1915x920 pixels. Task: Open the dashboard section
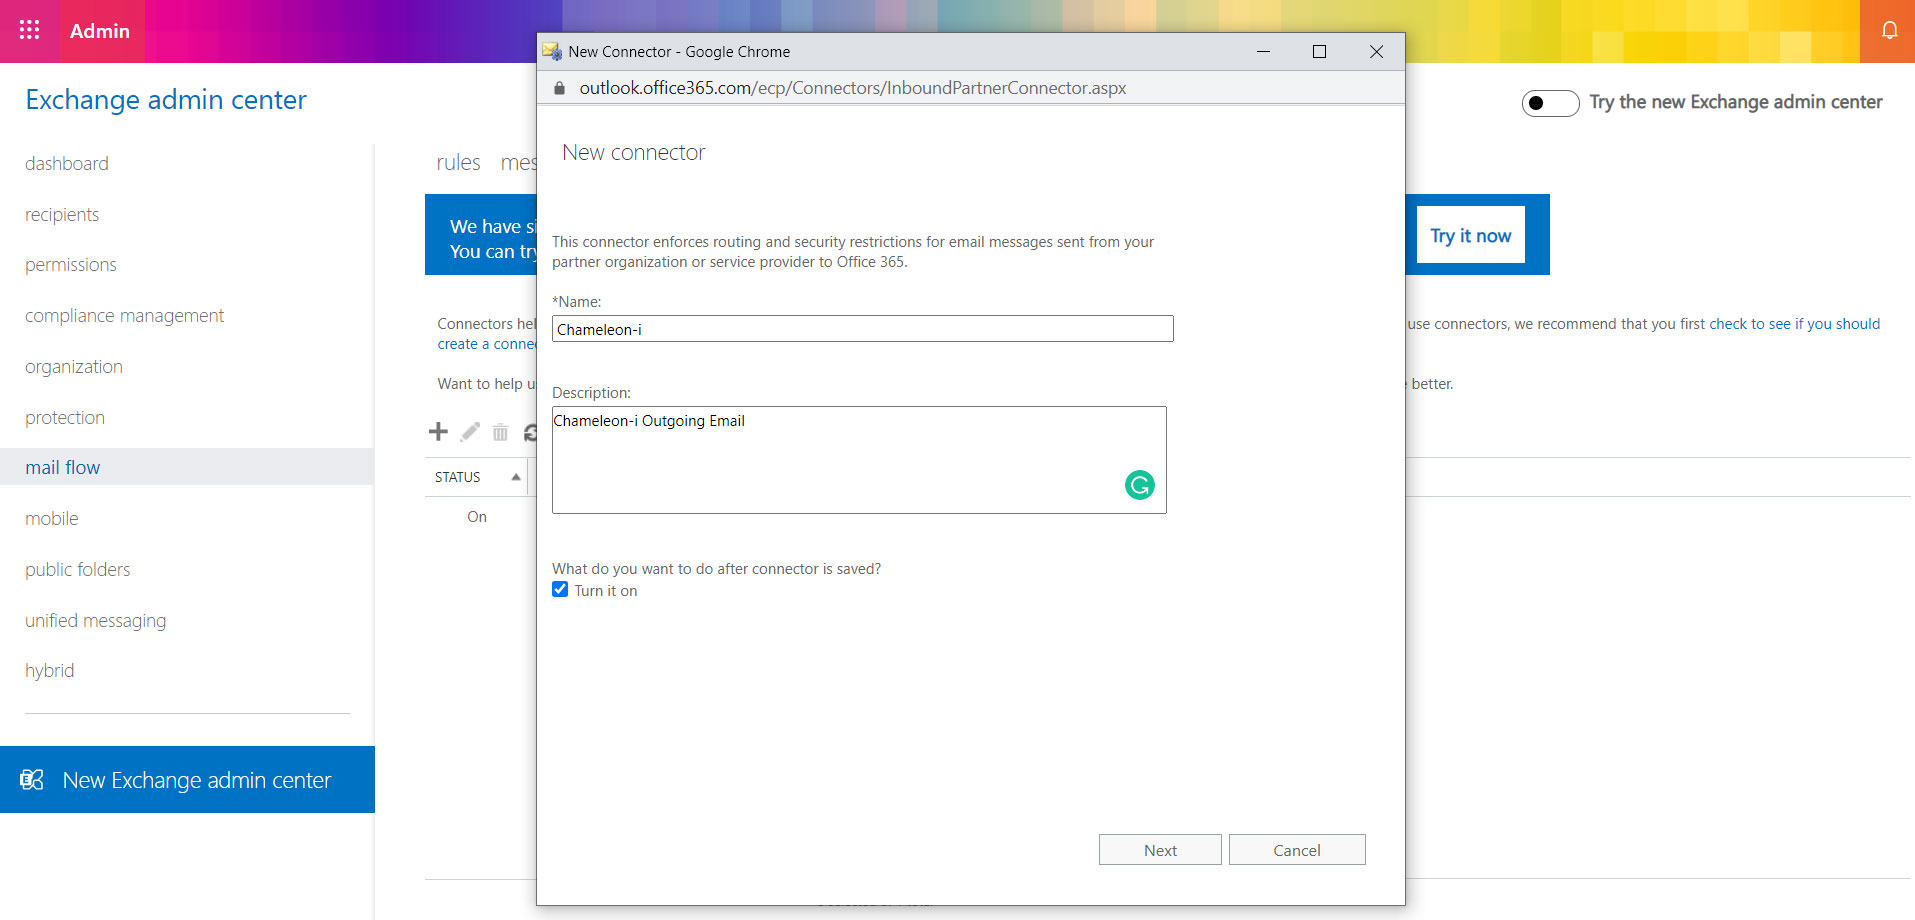coord(67,163)
